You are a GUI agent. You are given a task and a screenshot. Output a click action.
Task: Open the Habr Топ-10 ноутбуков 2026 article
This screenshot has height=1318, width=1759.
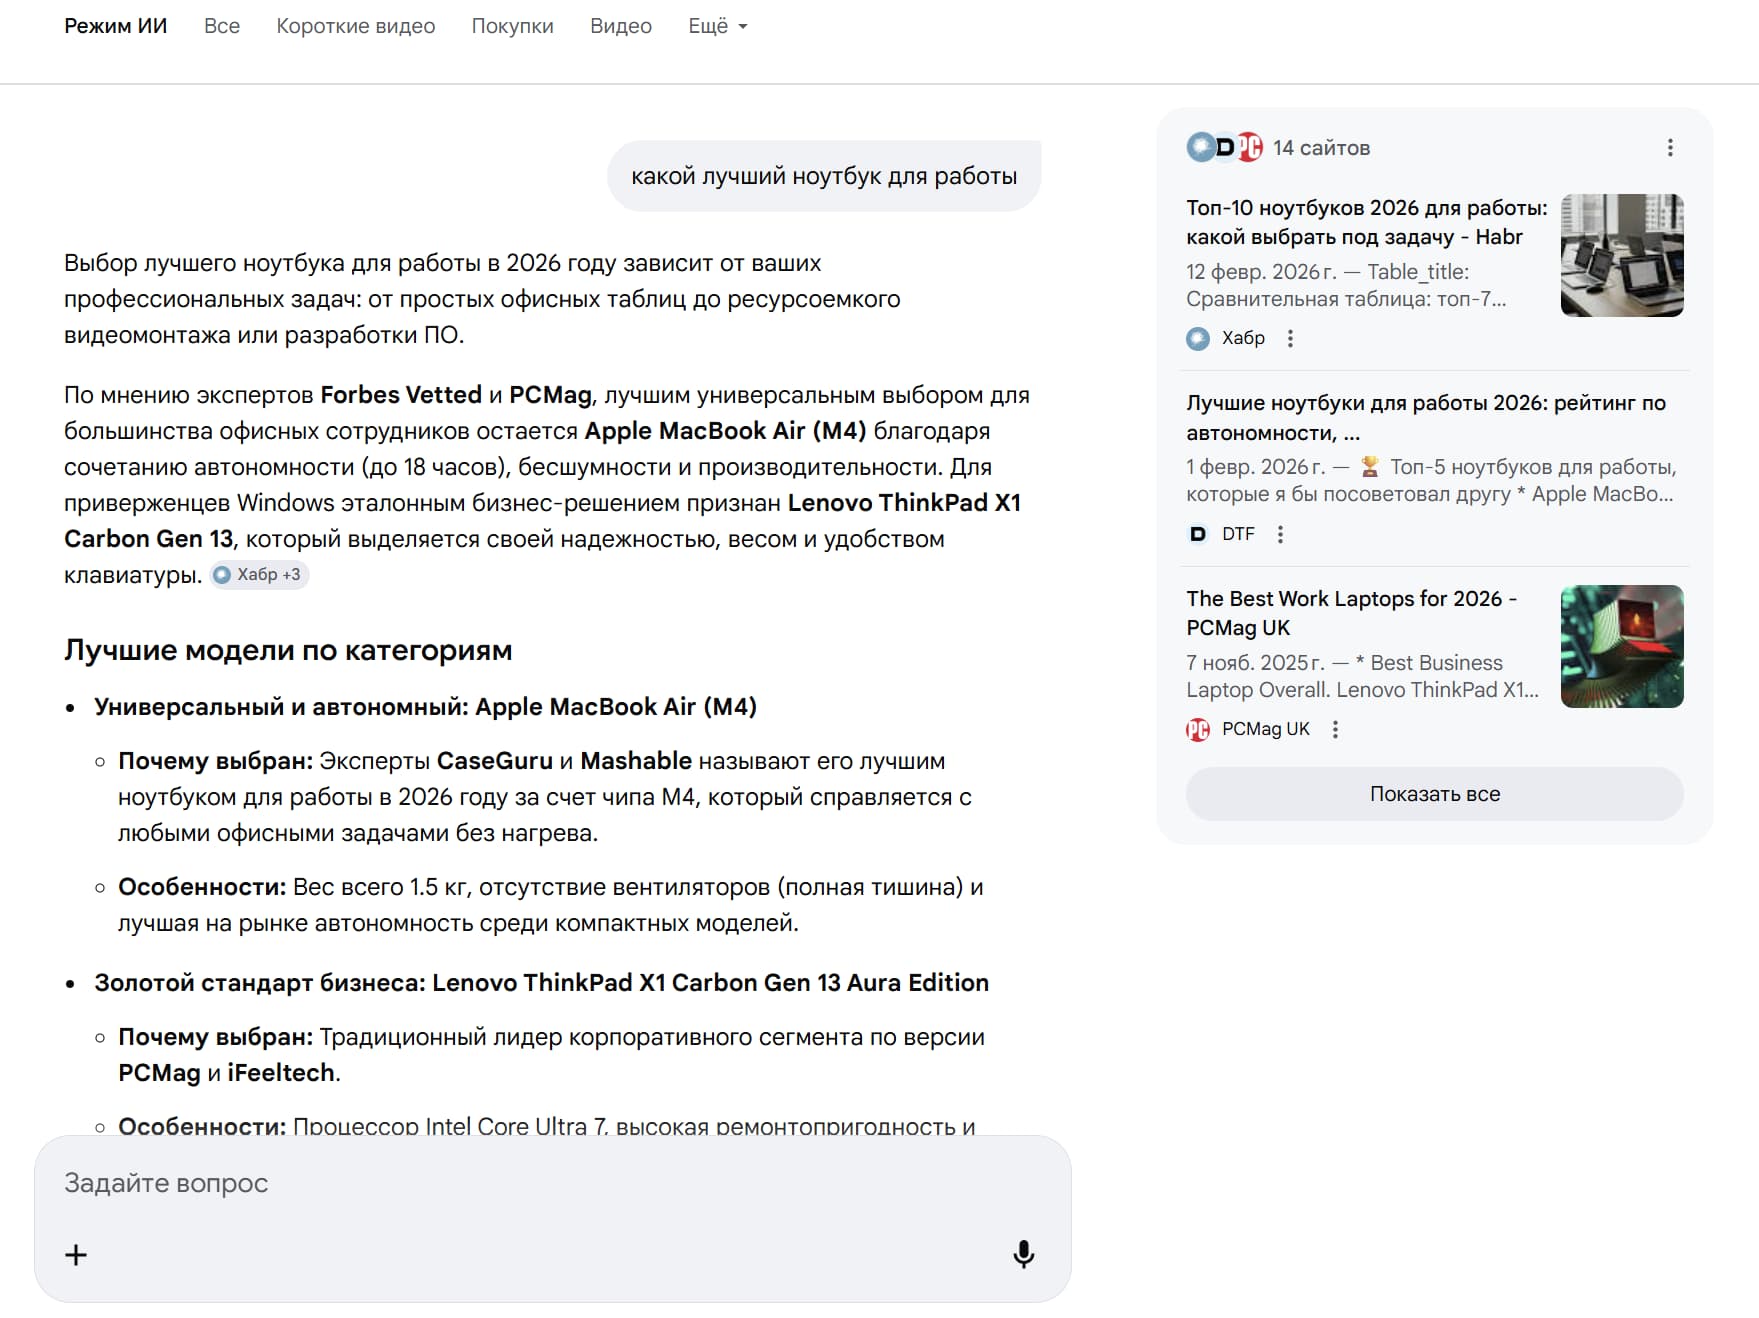[1365, 222]
